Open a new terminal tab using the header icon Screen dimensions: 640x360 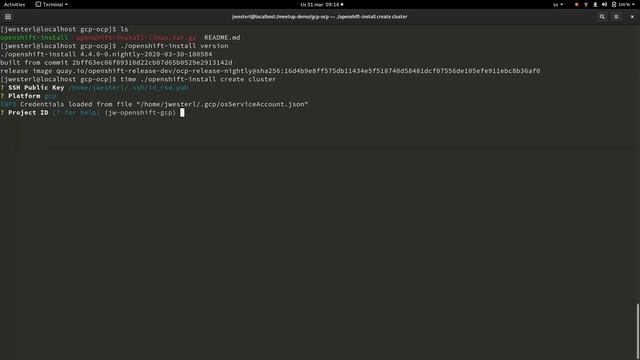tap(8, 17)
